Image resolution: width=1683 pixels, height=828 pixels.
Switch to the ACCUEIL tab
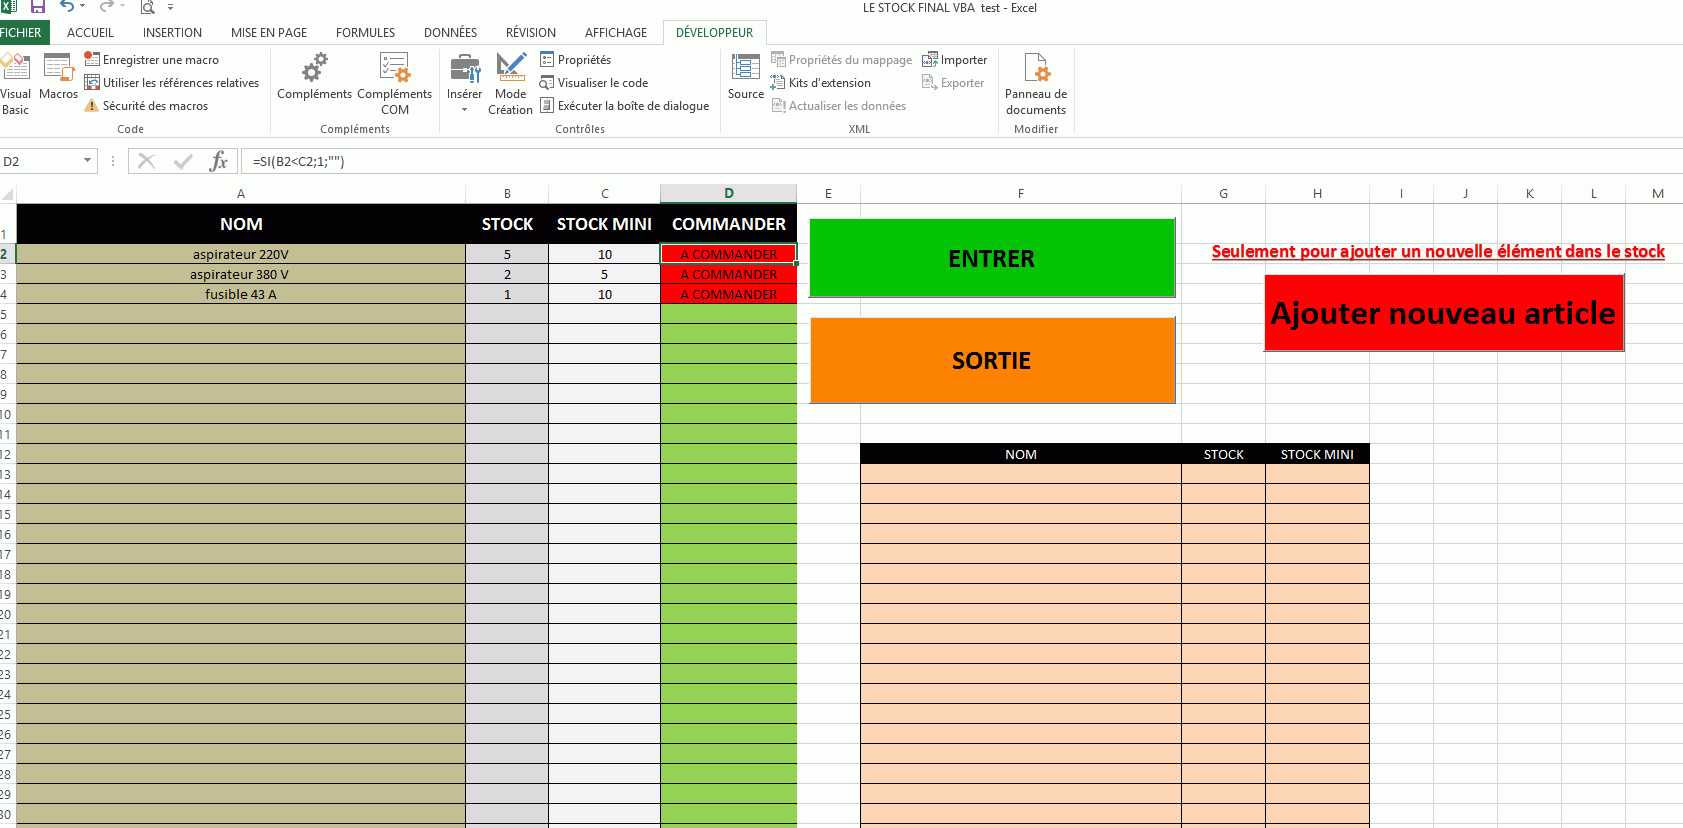(90, 33)
